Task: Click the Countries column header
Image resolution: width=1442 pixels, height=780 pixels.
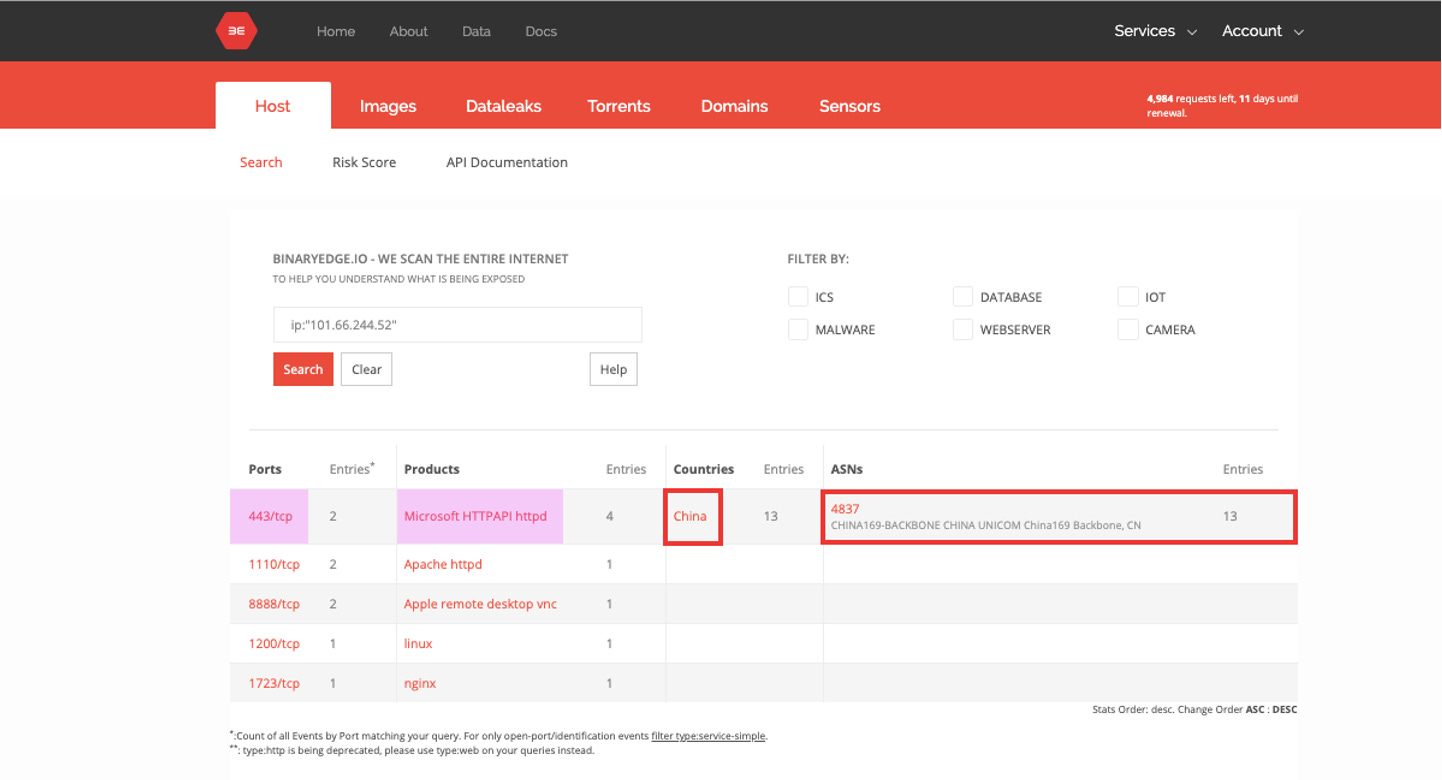Action: pos(704,469)
